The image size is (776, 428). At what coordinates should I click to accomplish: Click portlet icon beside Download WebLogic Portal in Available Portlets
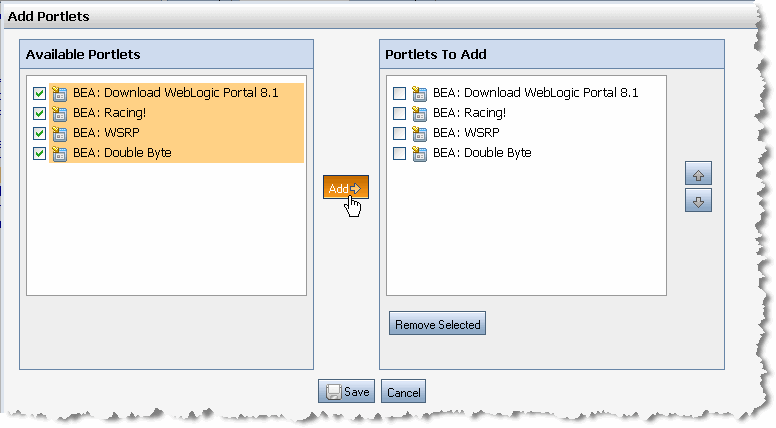pos(59,93)
